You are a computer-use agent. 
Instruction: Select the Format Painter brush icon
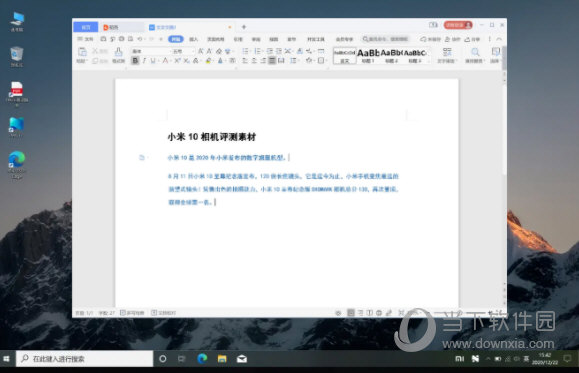118,52
